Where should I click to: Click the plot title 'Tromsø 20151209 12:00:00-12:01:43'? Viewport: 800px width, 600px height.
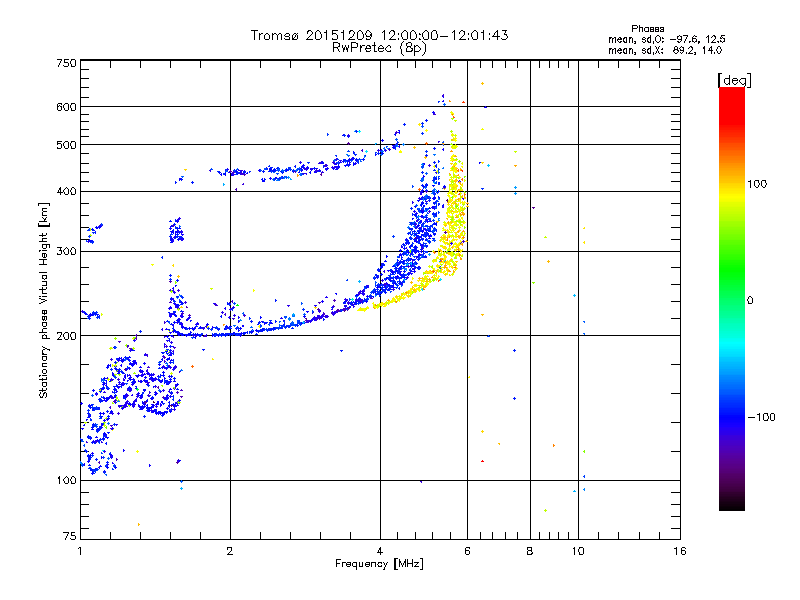379,35
